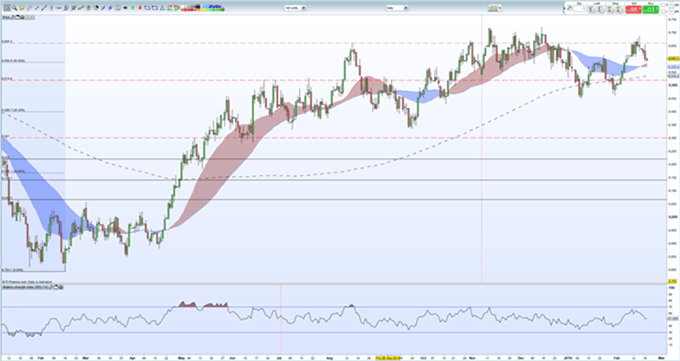
Task: Click the Relative strength index panel label
Action: point(26,287)
